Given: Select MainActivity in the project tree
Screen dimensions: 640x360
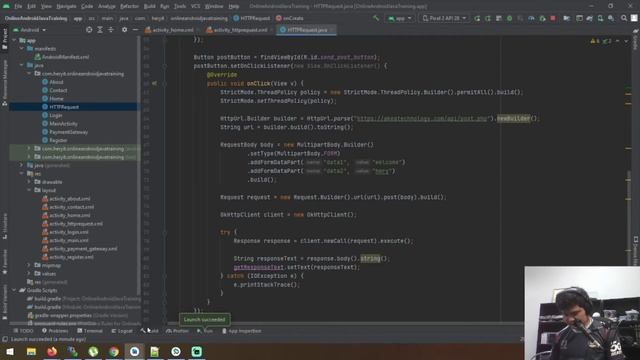Looking at the screenshot, I should (x=63, y=124).
